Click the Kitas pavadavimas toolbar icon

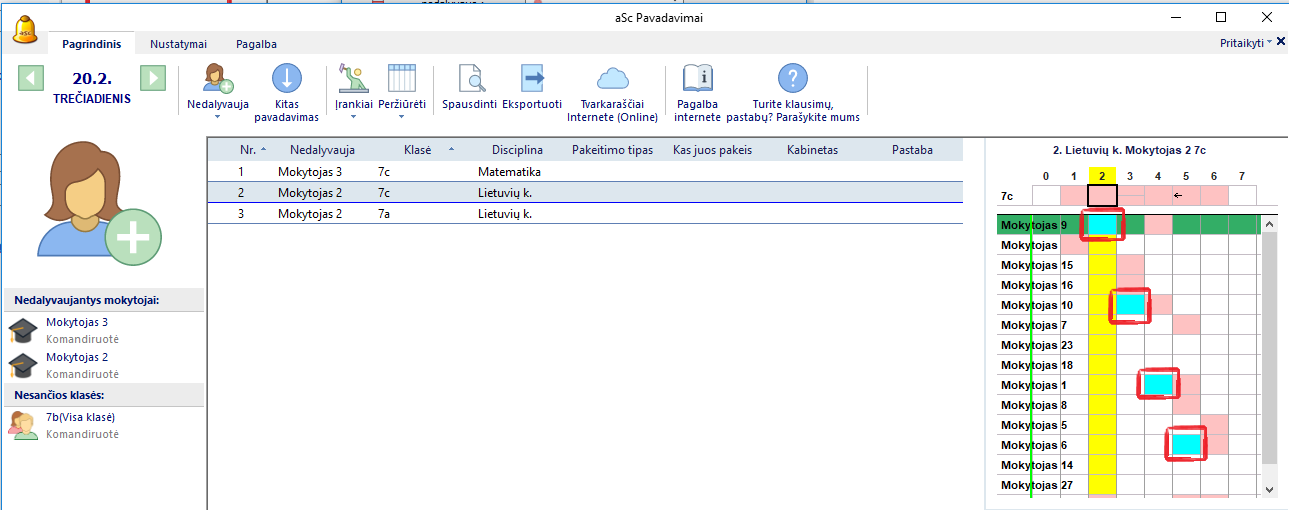286,78
